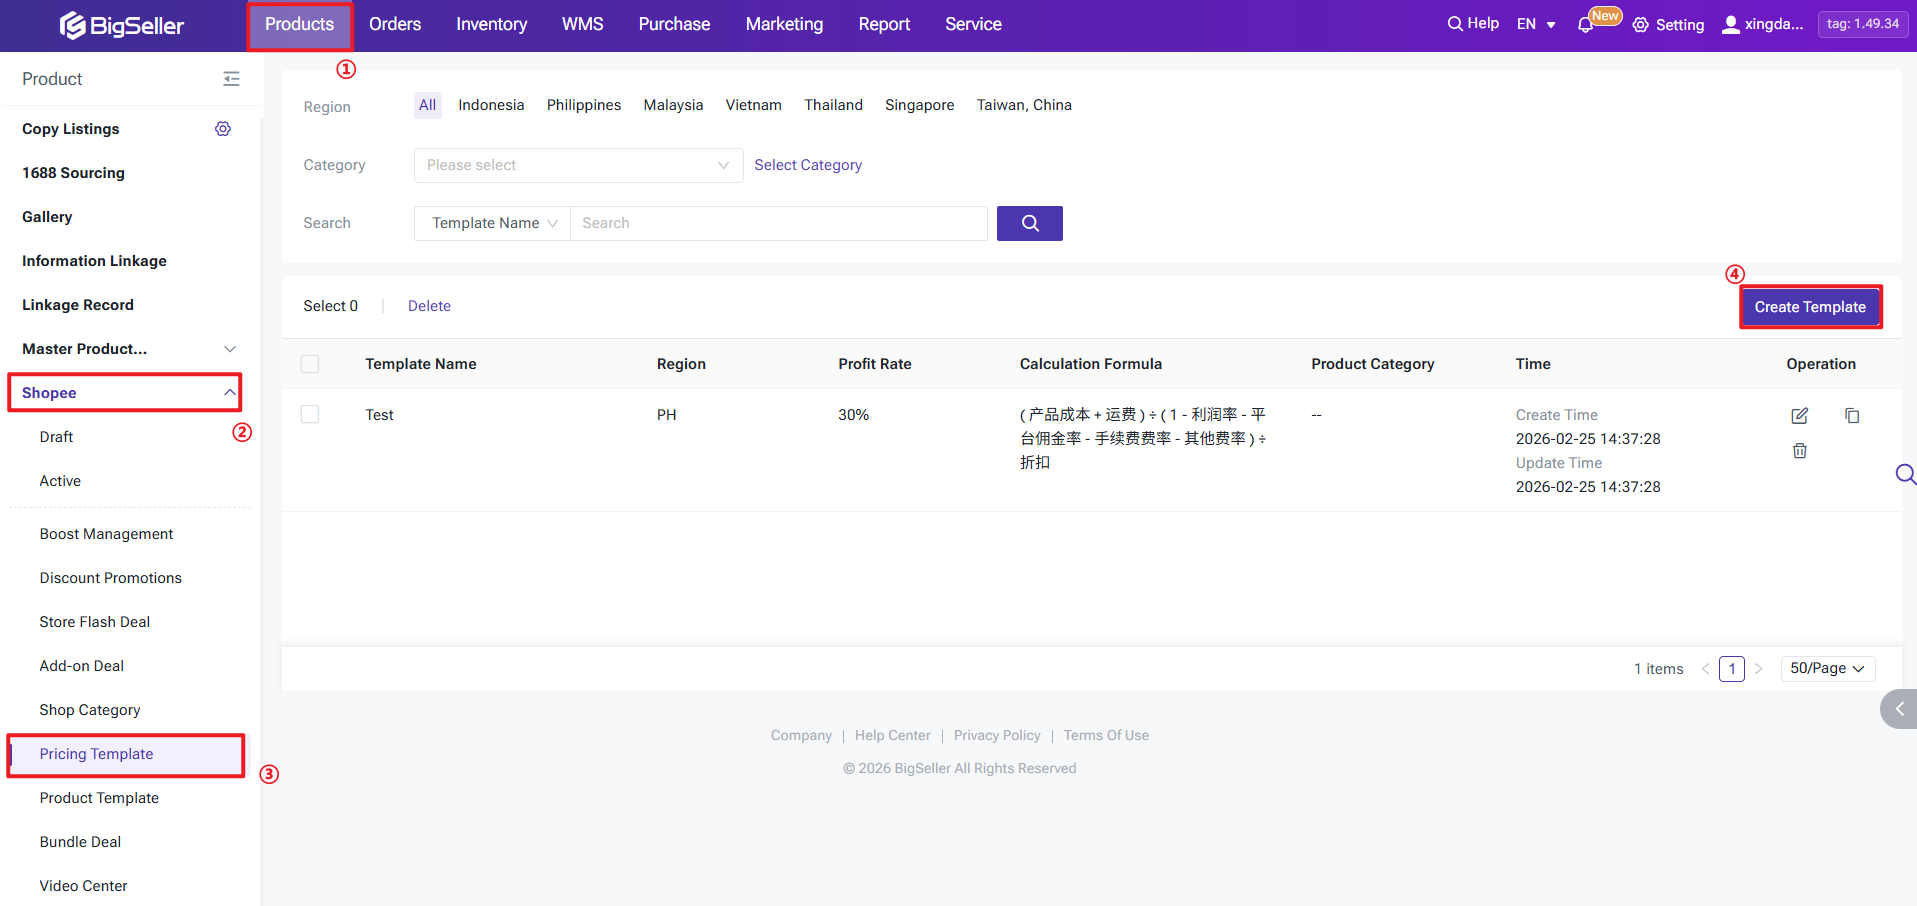
Task: Collapse the Product sidebar menu icon
Action: click(x=231, y=79)
